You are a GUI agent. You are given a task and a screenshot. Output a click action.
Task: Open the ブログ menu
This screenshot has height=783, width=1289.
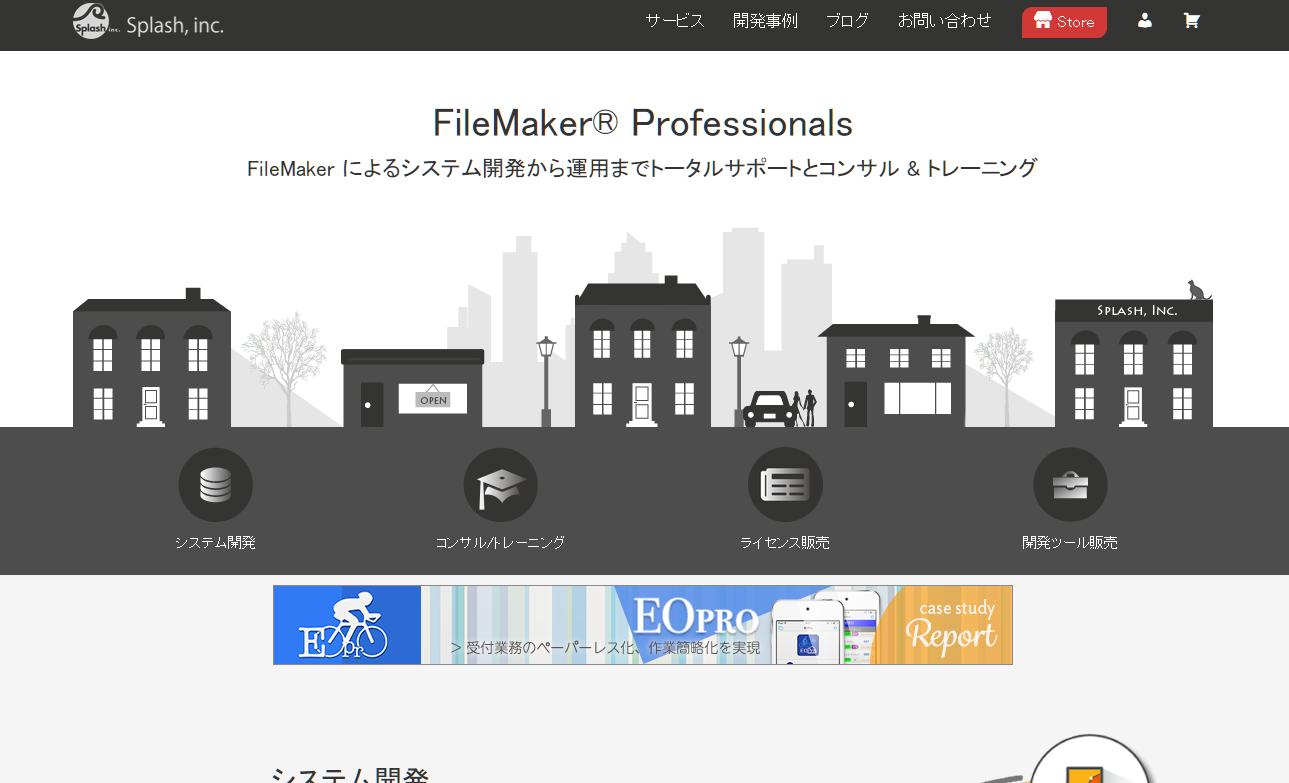tap(847, 20)
